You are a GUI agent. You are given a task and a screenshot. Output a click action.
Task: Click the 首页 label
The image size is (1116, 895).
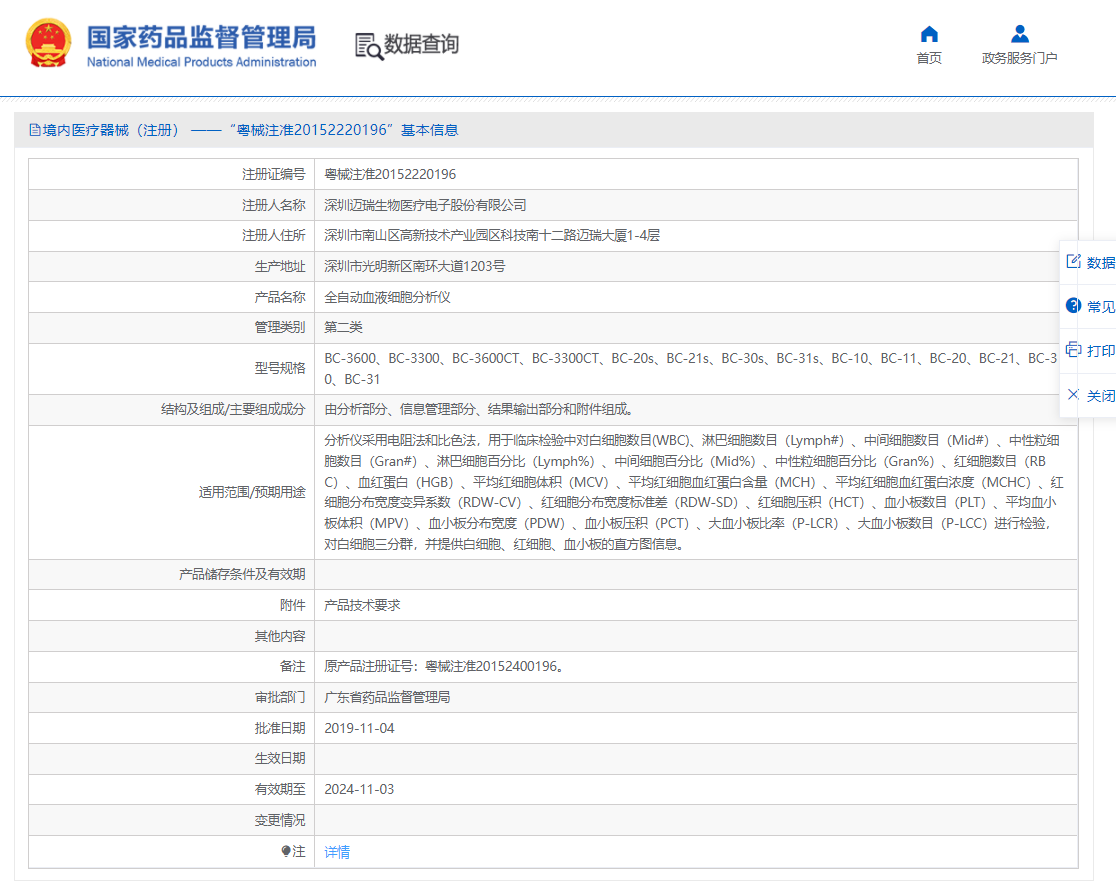pos(929,58)
